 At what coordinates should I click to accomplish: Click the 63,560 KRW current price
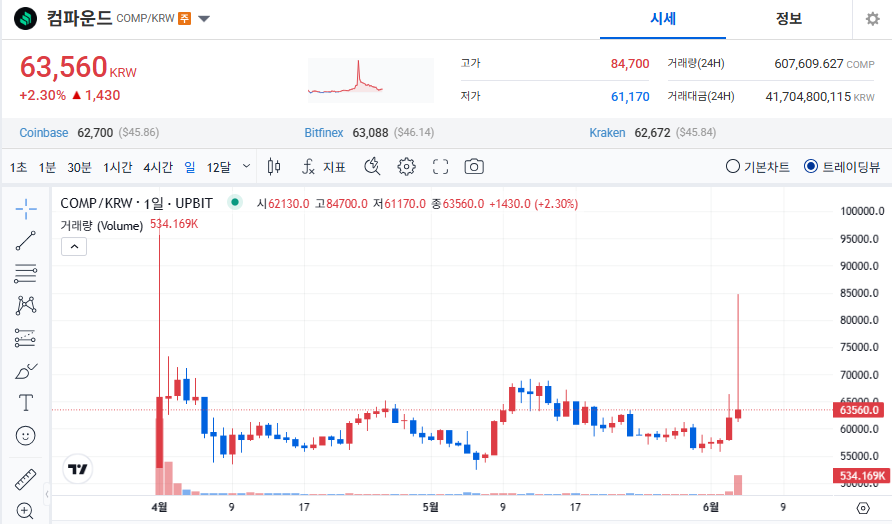coord(78,68)
